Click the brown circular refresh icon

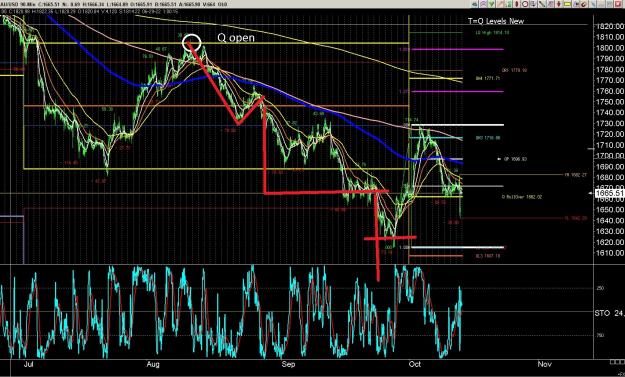click(x=584, y=4)
